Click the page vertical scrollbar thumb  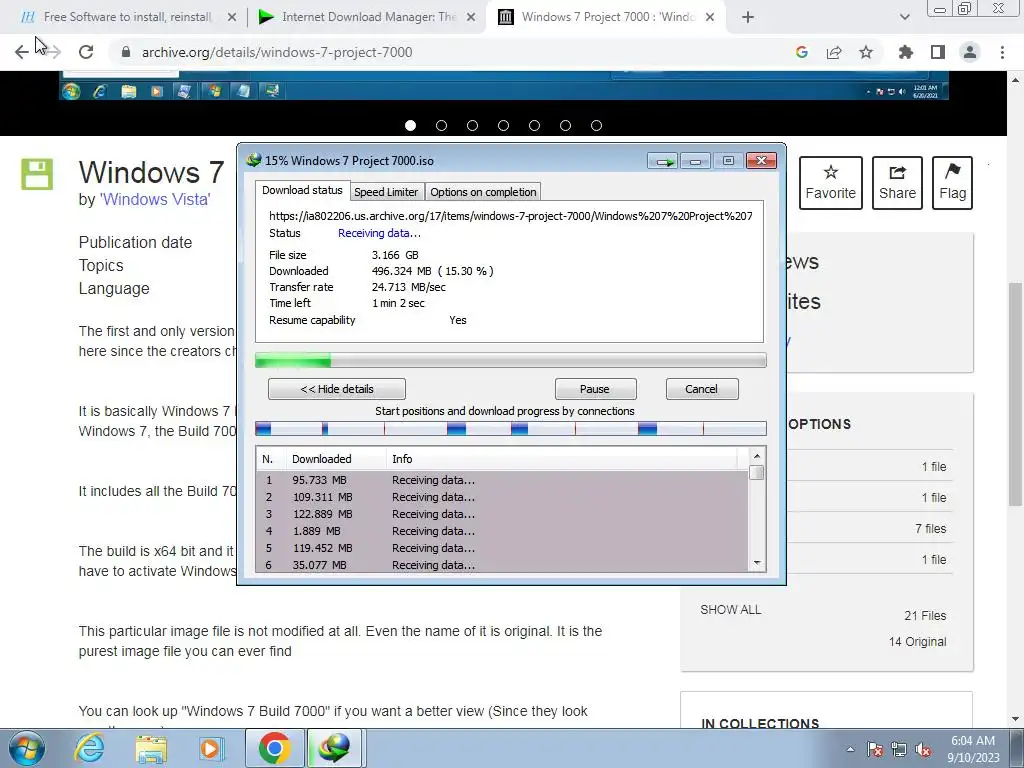click(1016, 394)
